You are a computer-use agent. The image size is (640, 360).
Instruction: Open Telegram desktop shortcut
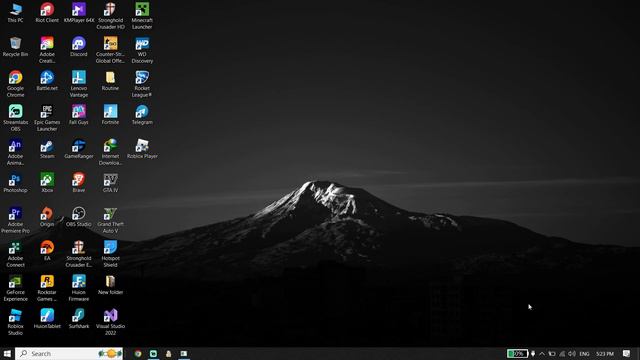click(142, 115)
